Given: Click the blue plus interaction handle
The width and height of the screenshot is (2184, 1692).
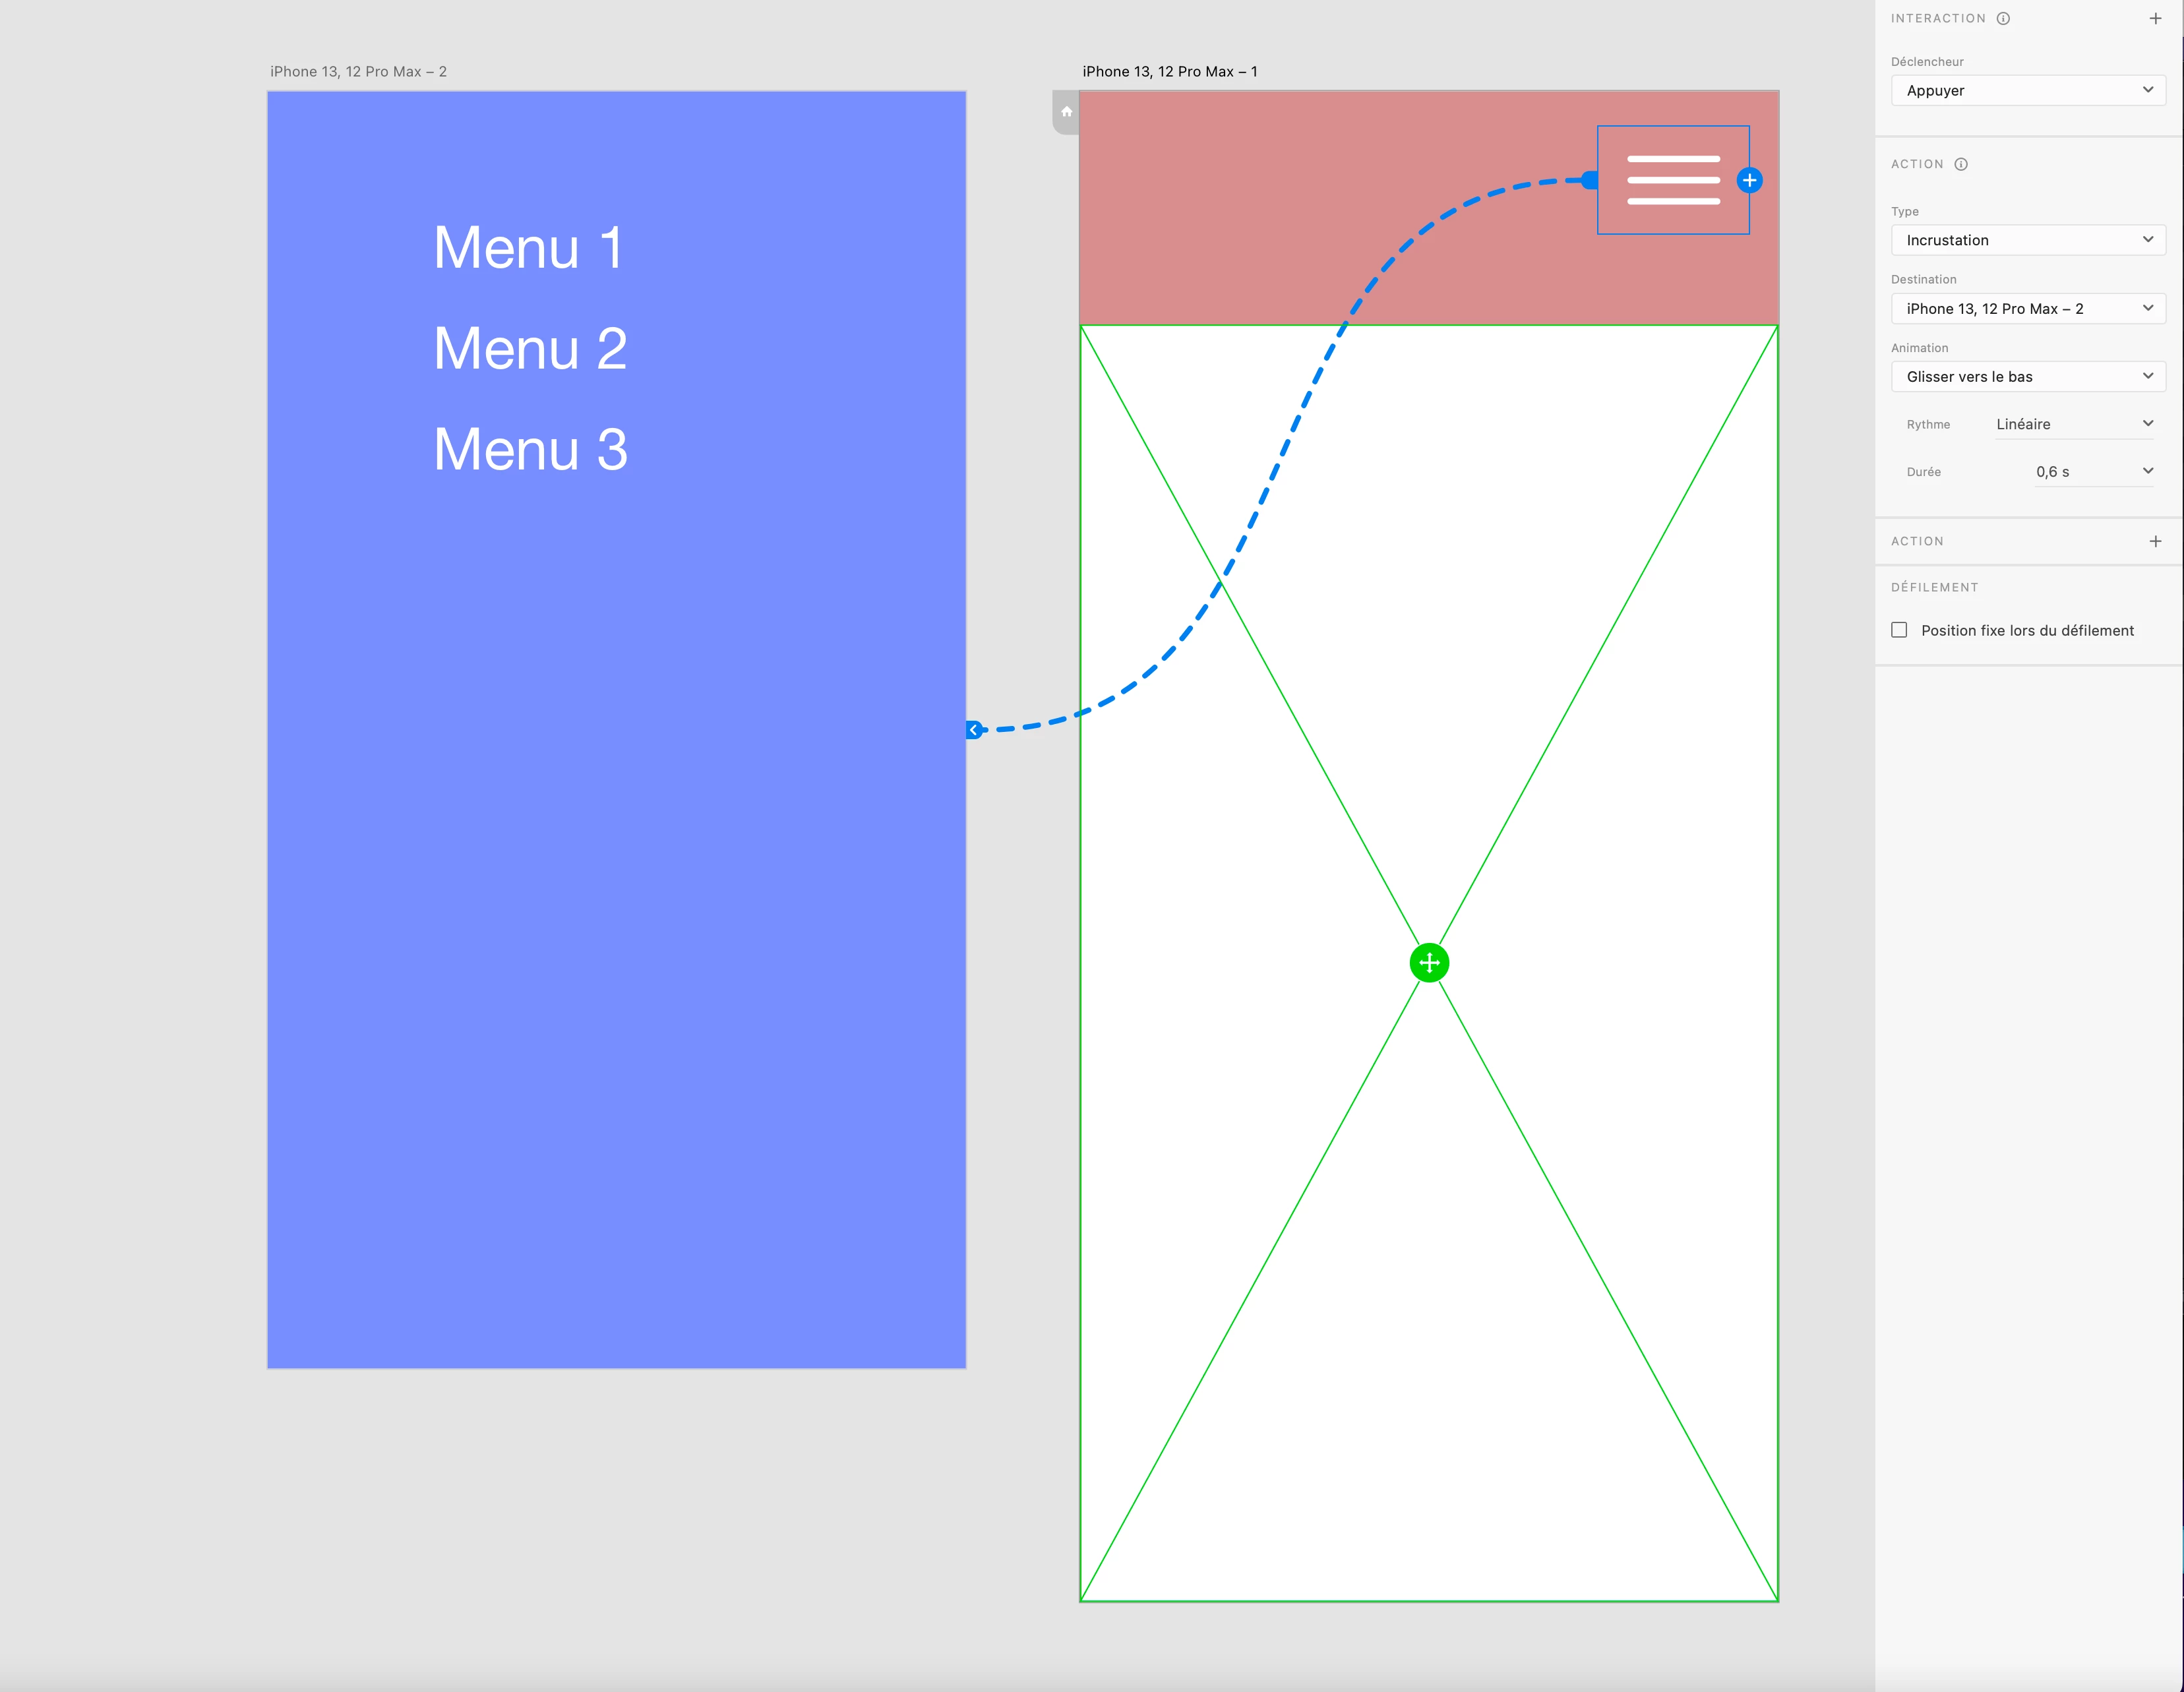Looking at the screenshot, I should click(1749, 181).
